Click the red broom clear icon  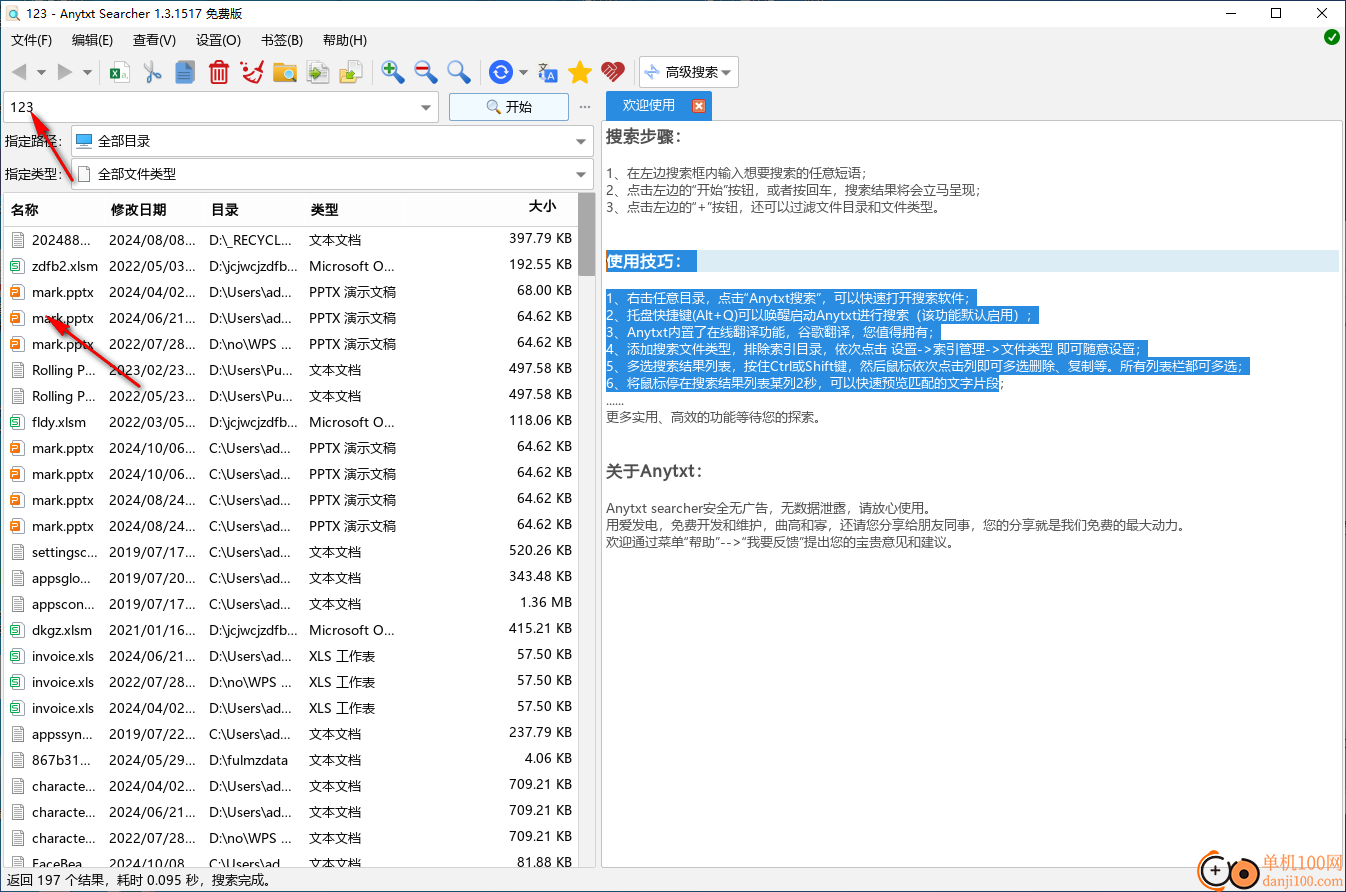(252, 72)
